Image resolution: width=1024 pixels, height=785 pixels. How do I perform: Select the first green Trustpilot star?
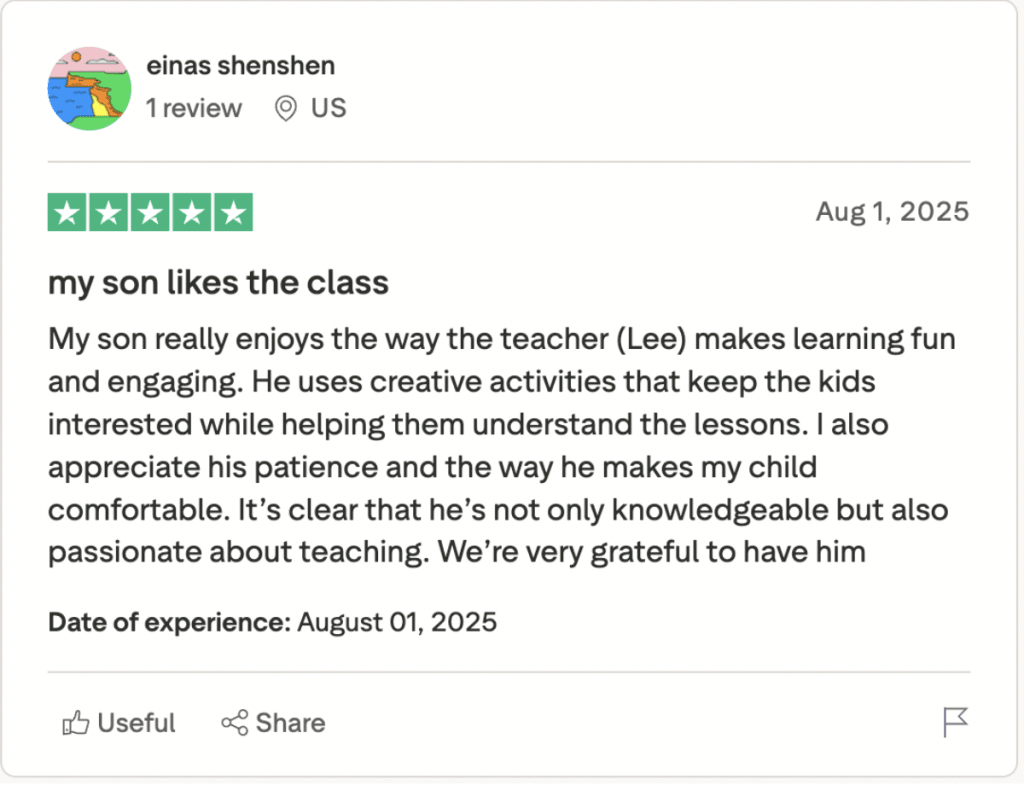pyautogui.click(x=69, y=211)
